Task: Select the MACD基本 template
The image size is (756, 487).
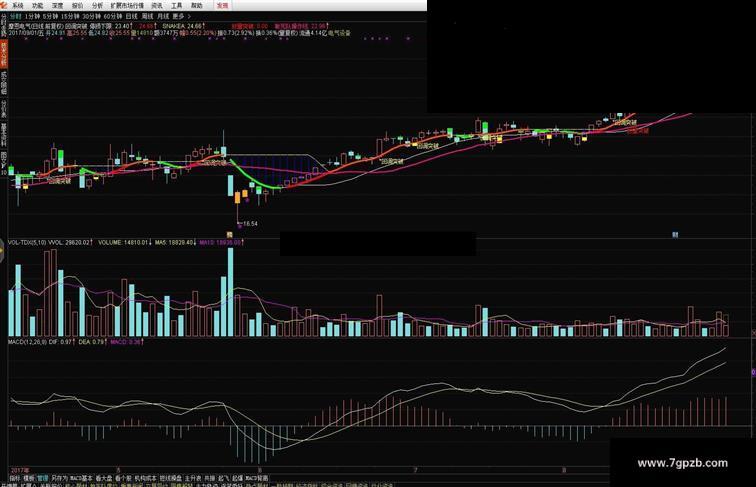Action: (x=81, y=478)
